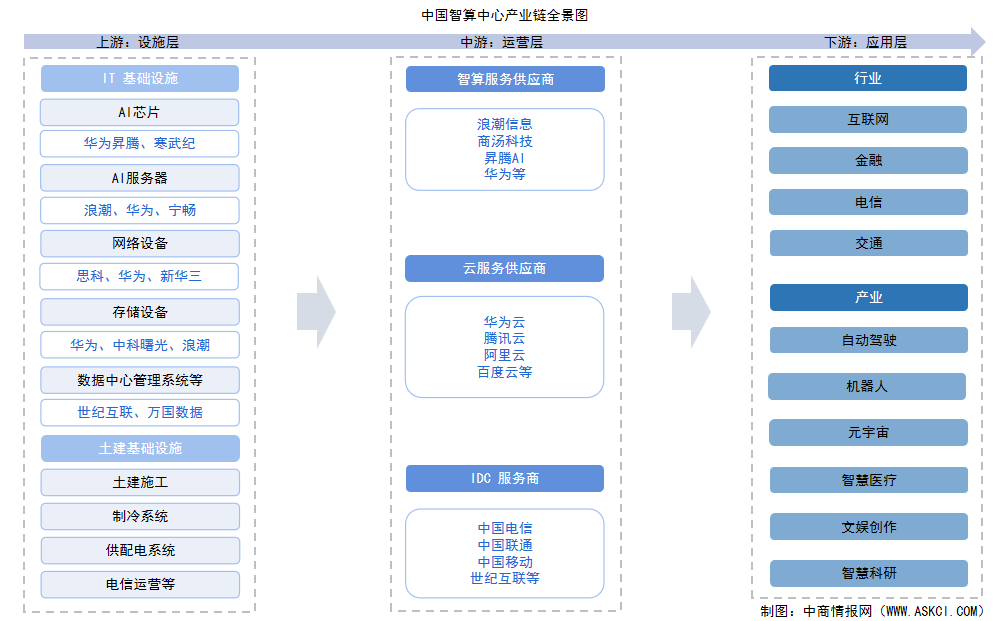Select 百度云等 in the cloud list

click(505, 372)
